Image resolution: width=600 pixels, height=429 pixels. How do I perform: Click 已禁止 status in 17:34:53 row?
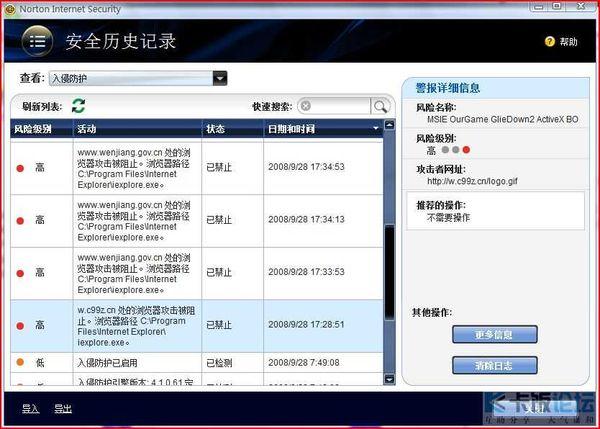tap(219, 167)
